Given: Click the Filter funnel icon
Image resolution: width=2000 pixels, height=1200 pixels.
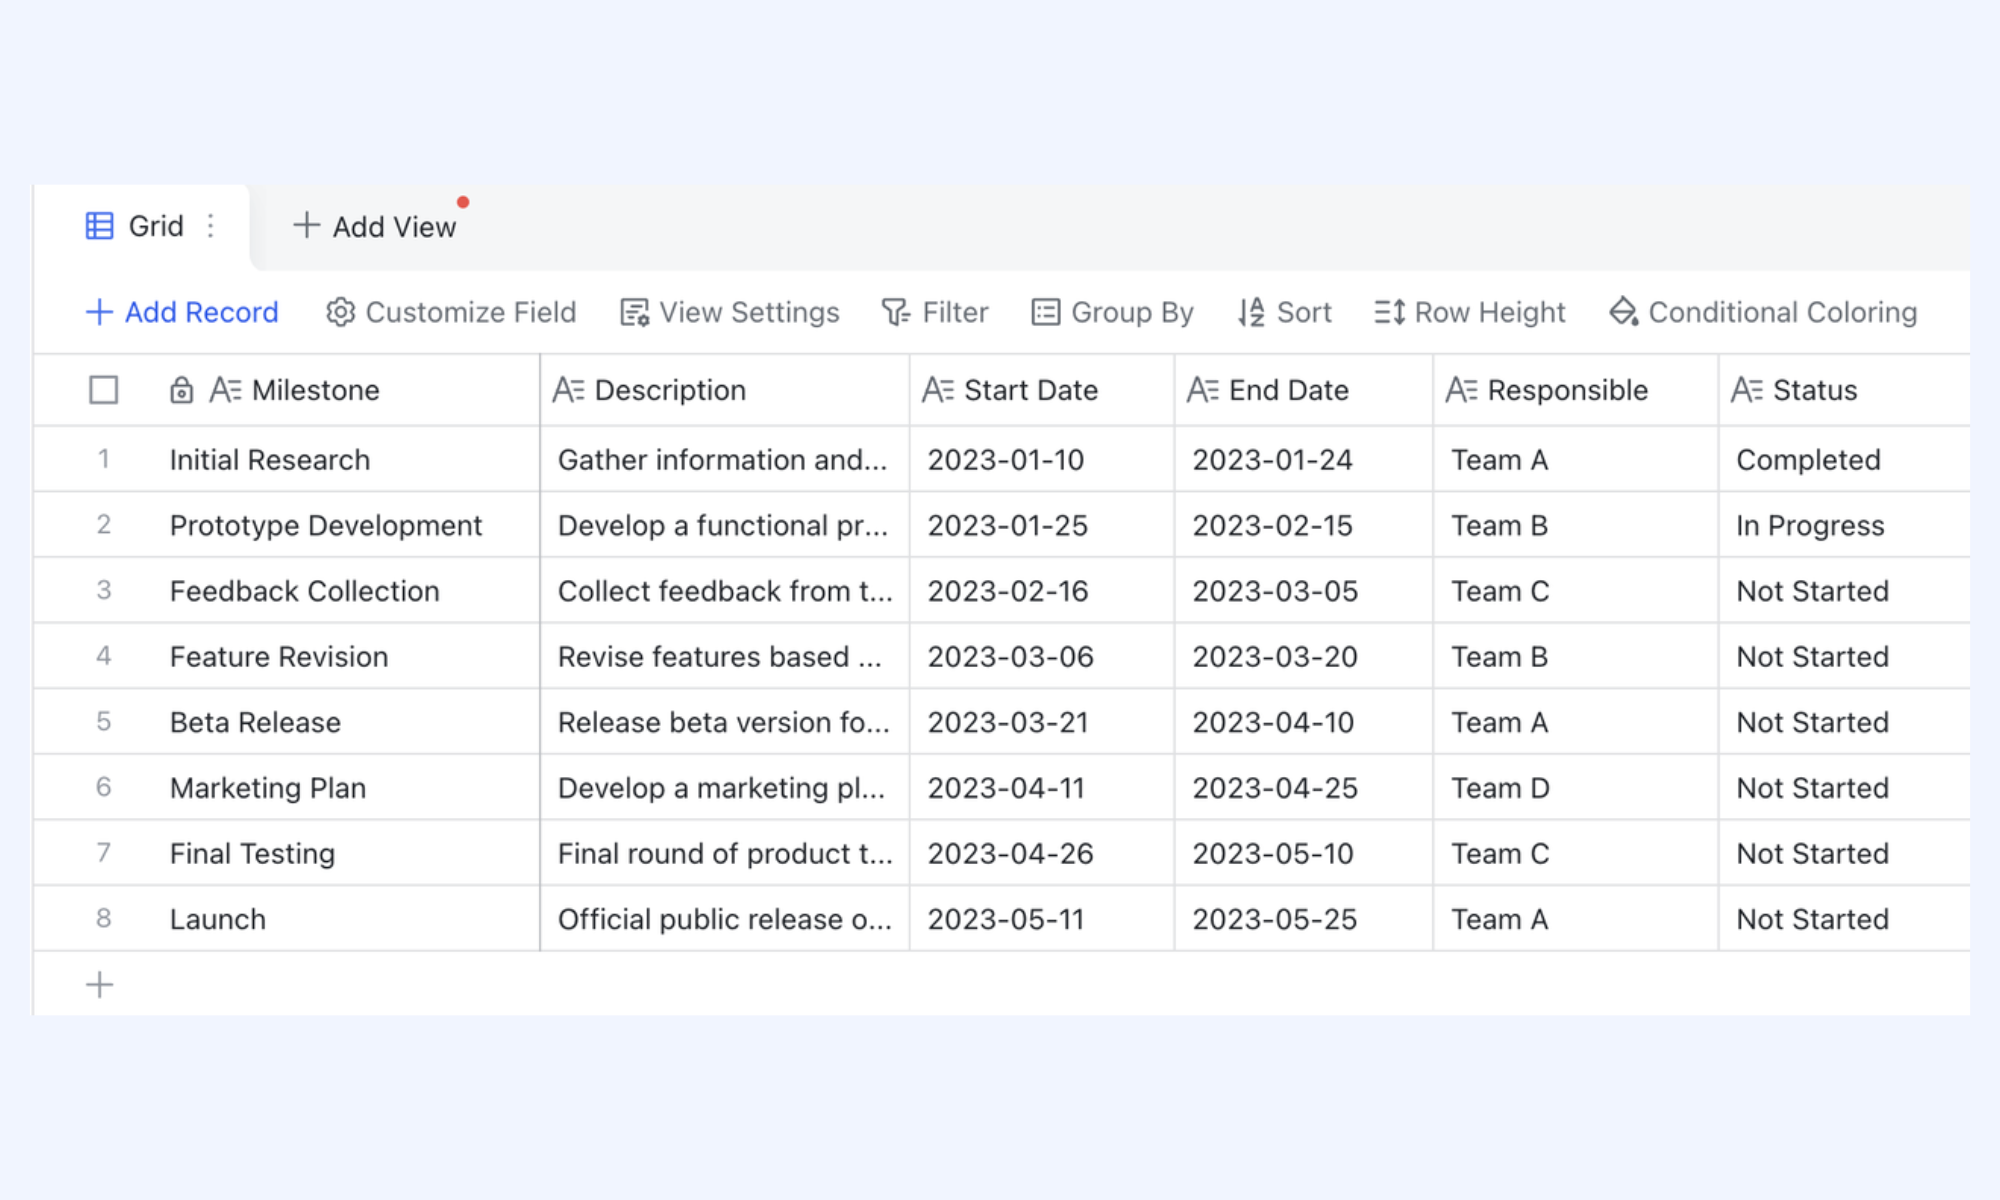Looking at the screenshot, I should 896,312.
